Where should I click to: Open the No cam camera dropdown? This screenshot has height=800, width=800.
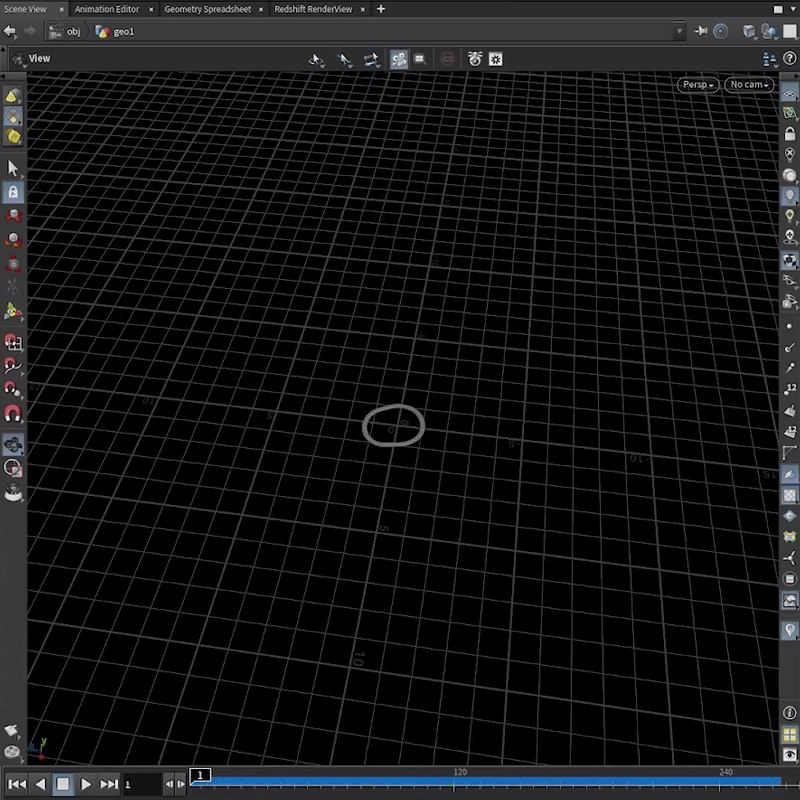click(x=748, y=85)
